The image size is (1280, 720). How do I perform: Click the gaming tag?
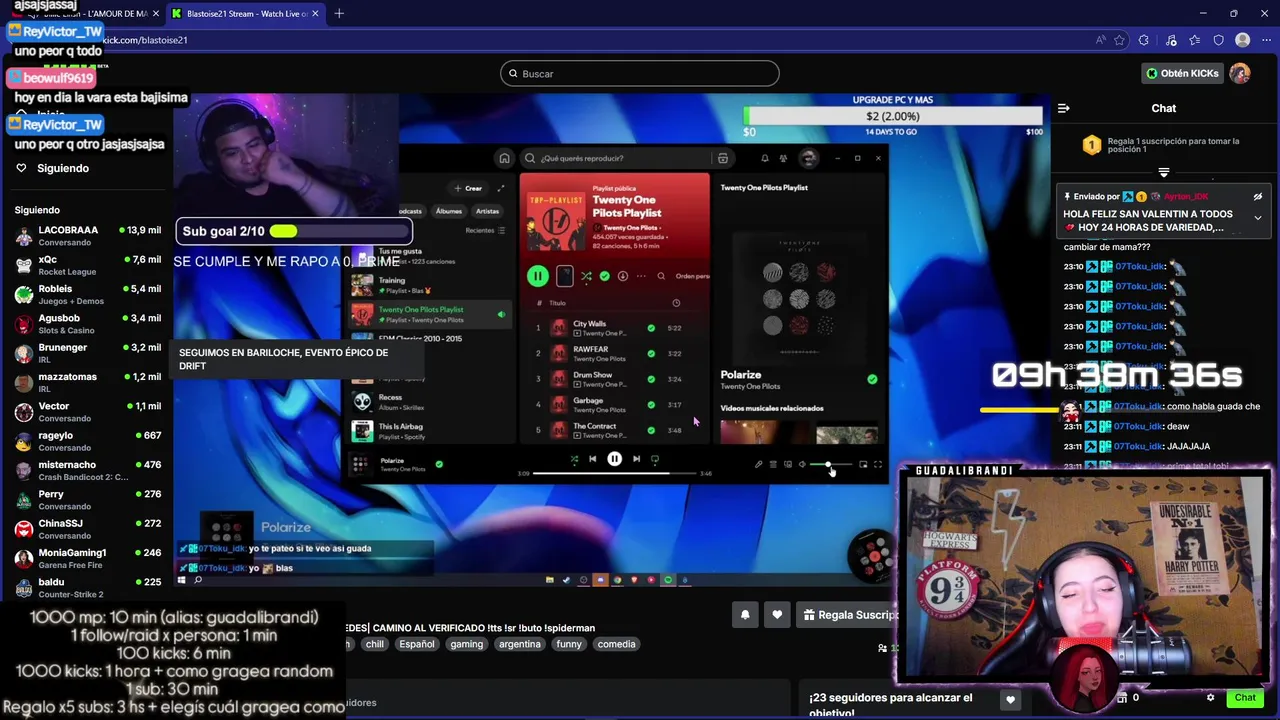[x=466, y=644]
